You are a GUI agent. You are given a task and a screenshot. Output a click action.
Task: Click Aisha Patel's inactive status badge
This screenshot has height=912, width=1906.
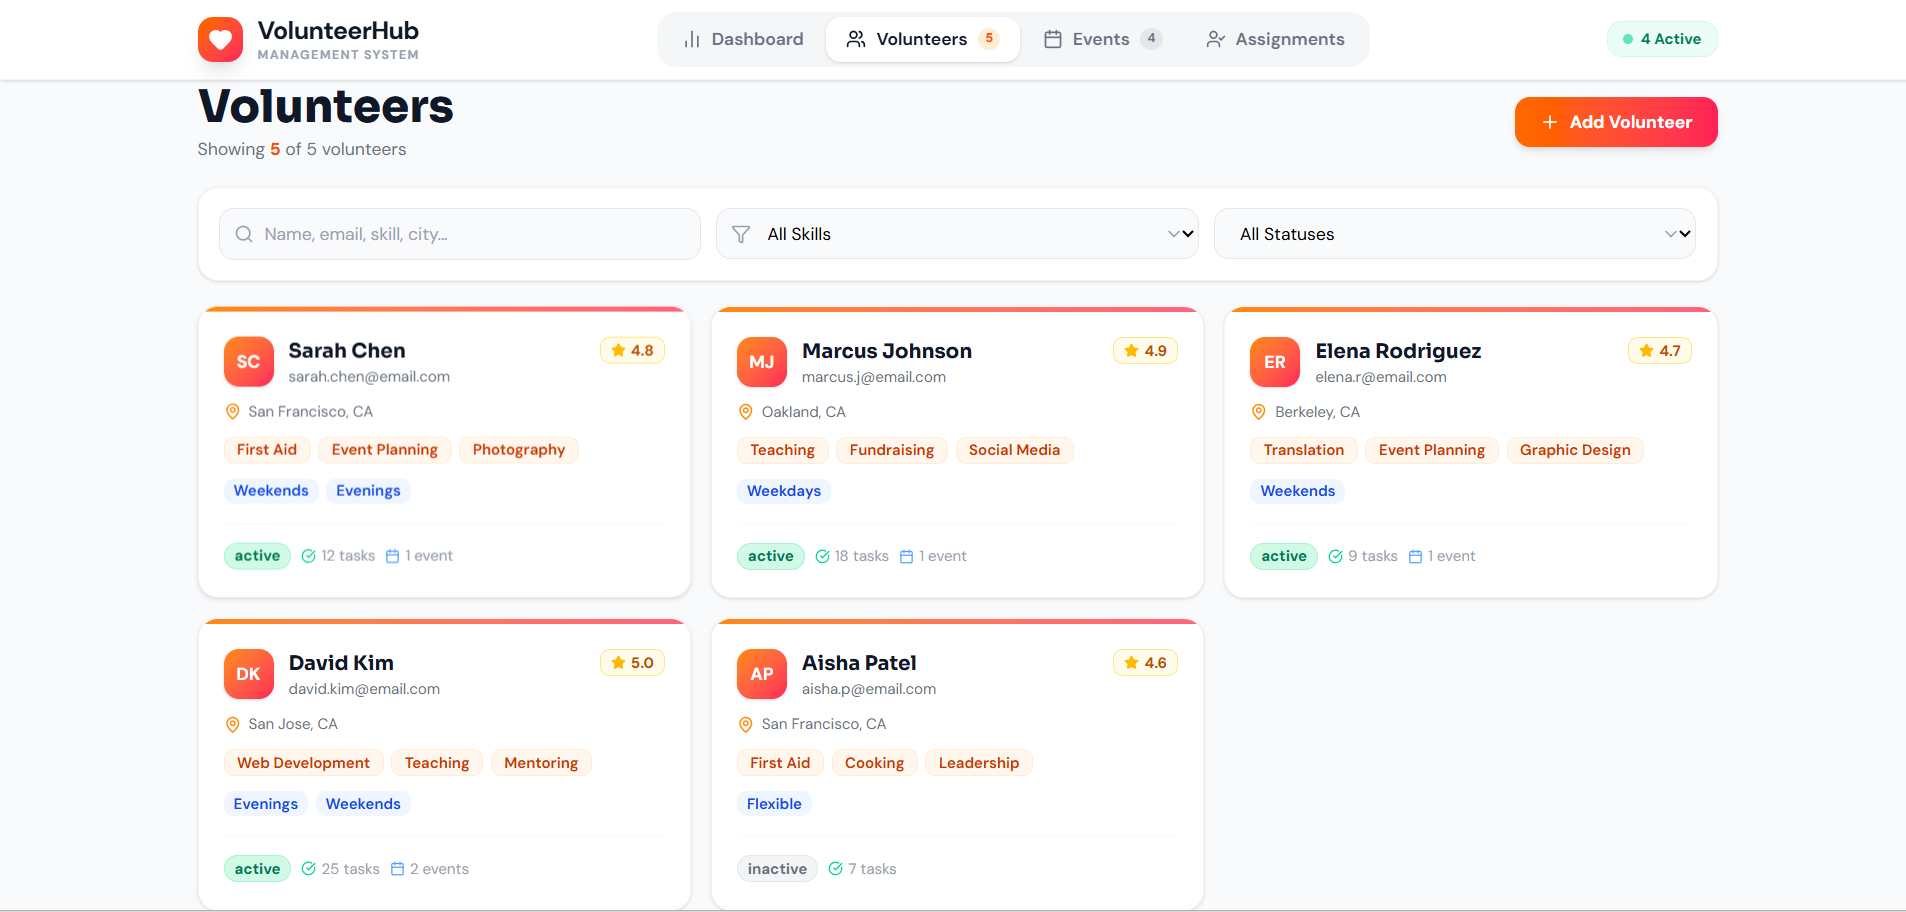click(x=777, y=869)
